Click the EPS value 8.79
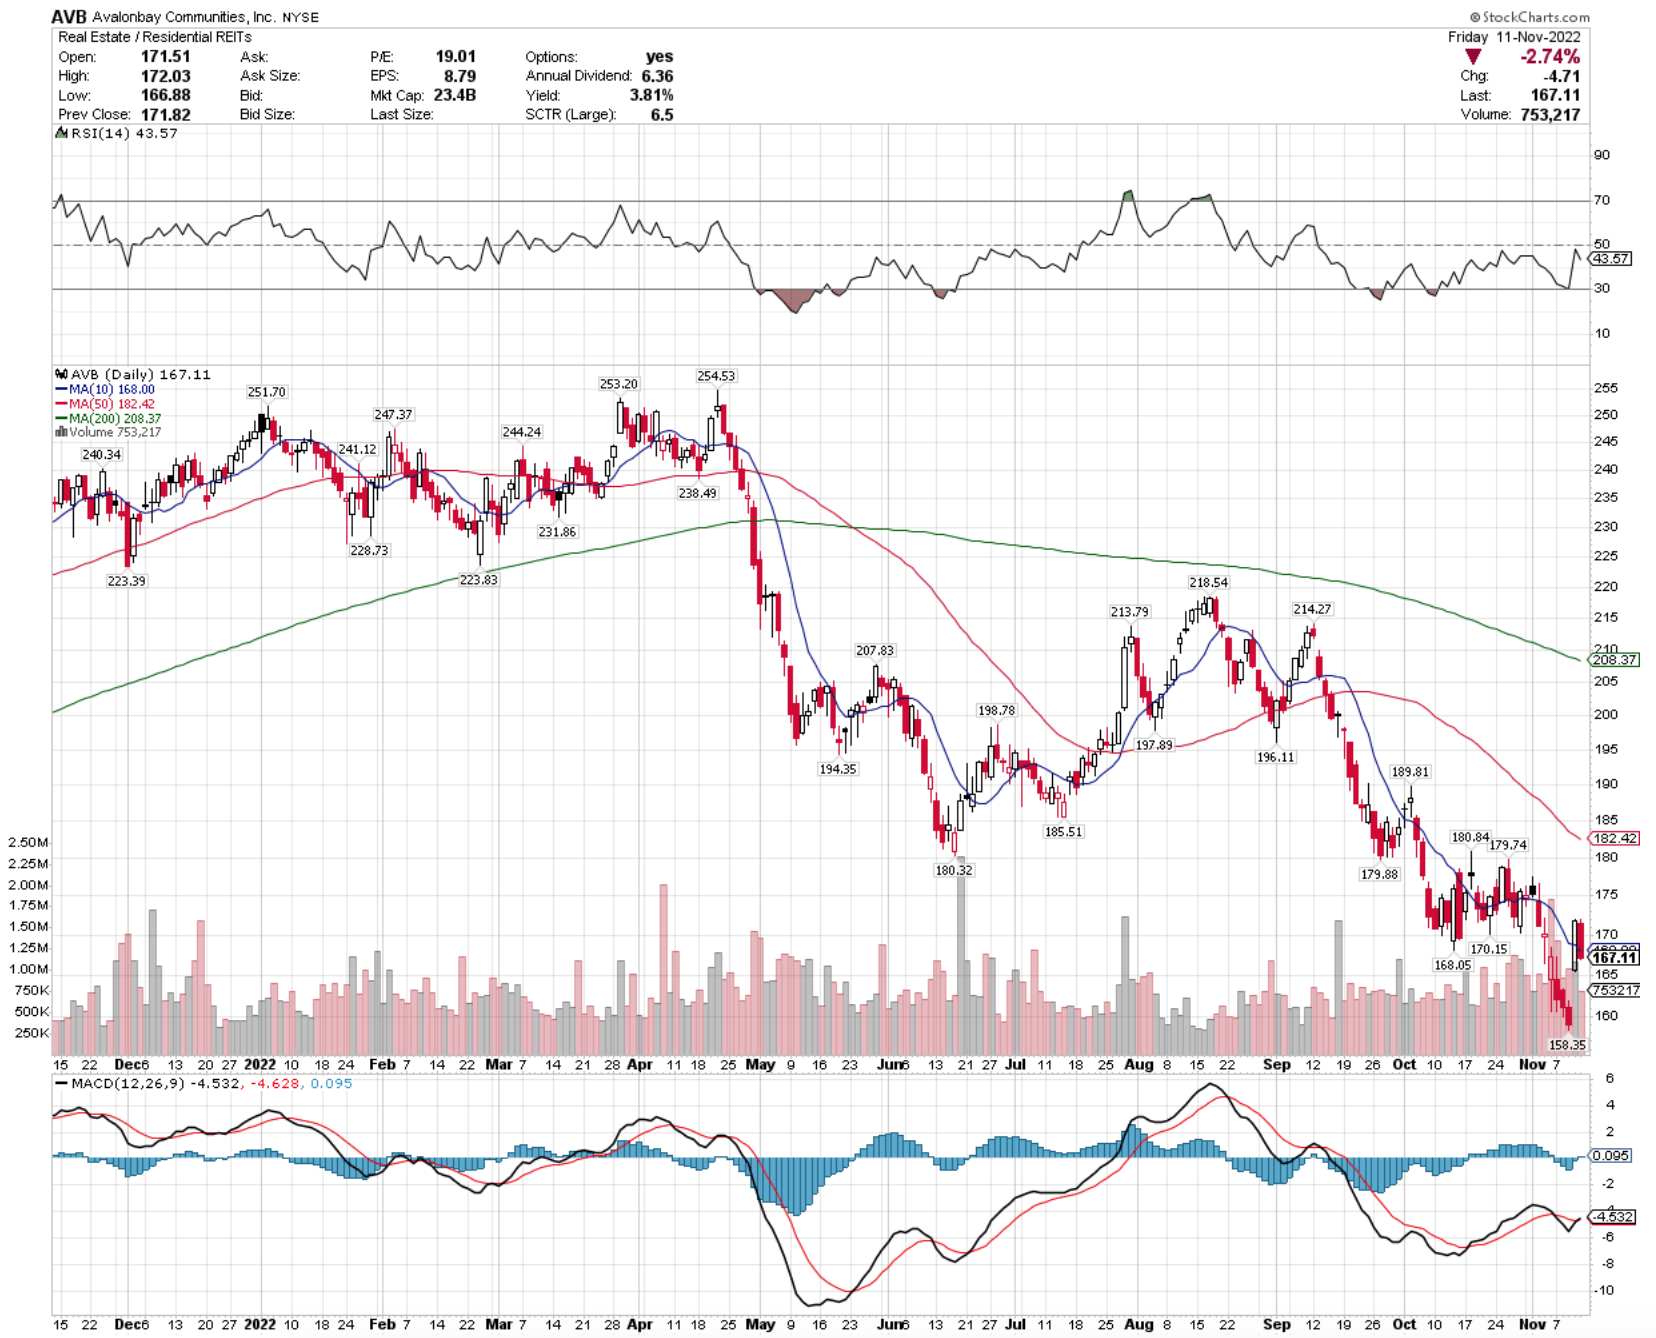The width and height of the screenshot is (1656, 1338). [460, 76]
